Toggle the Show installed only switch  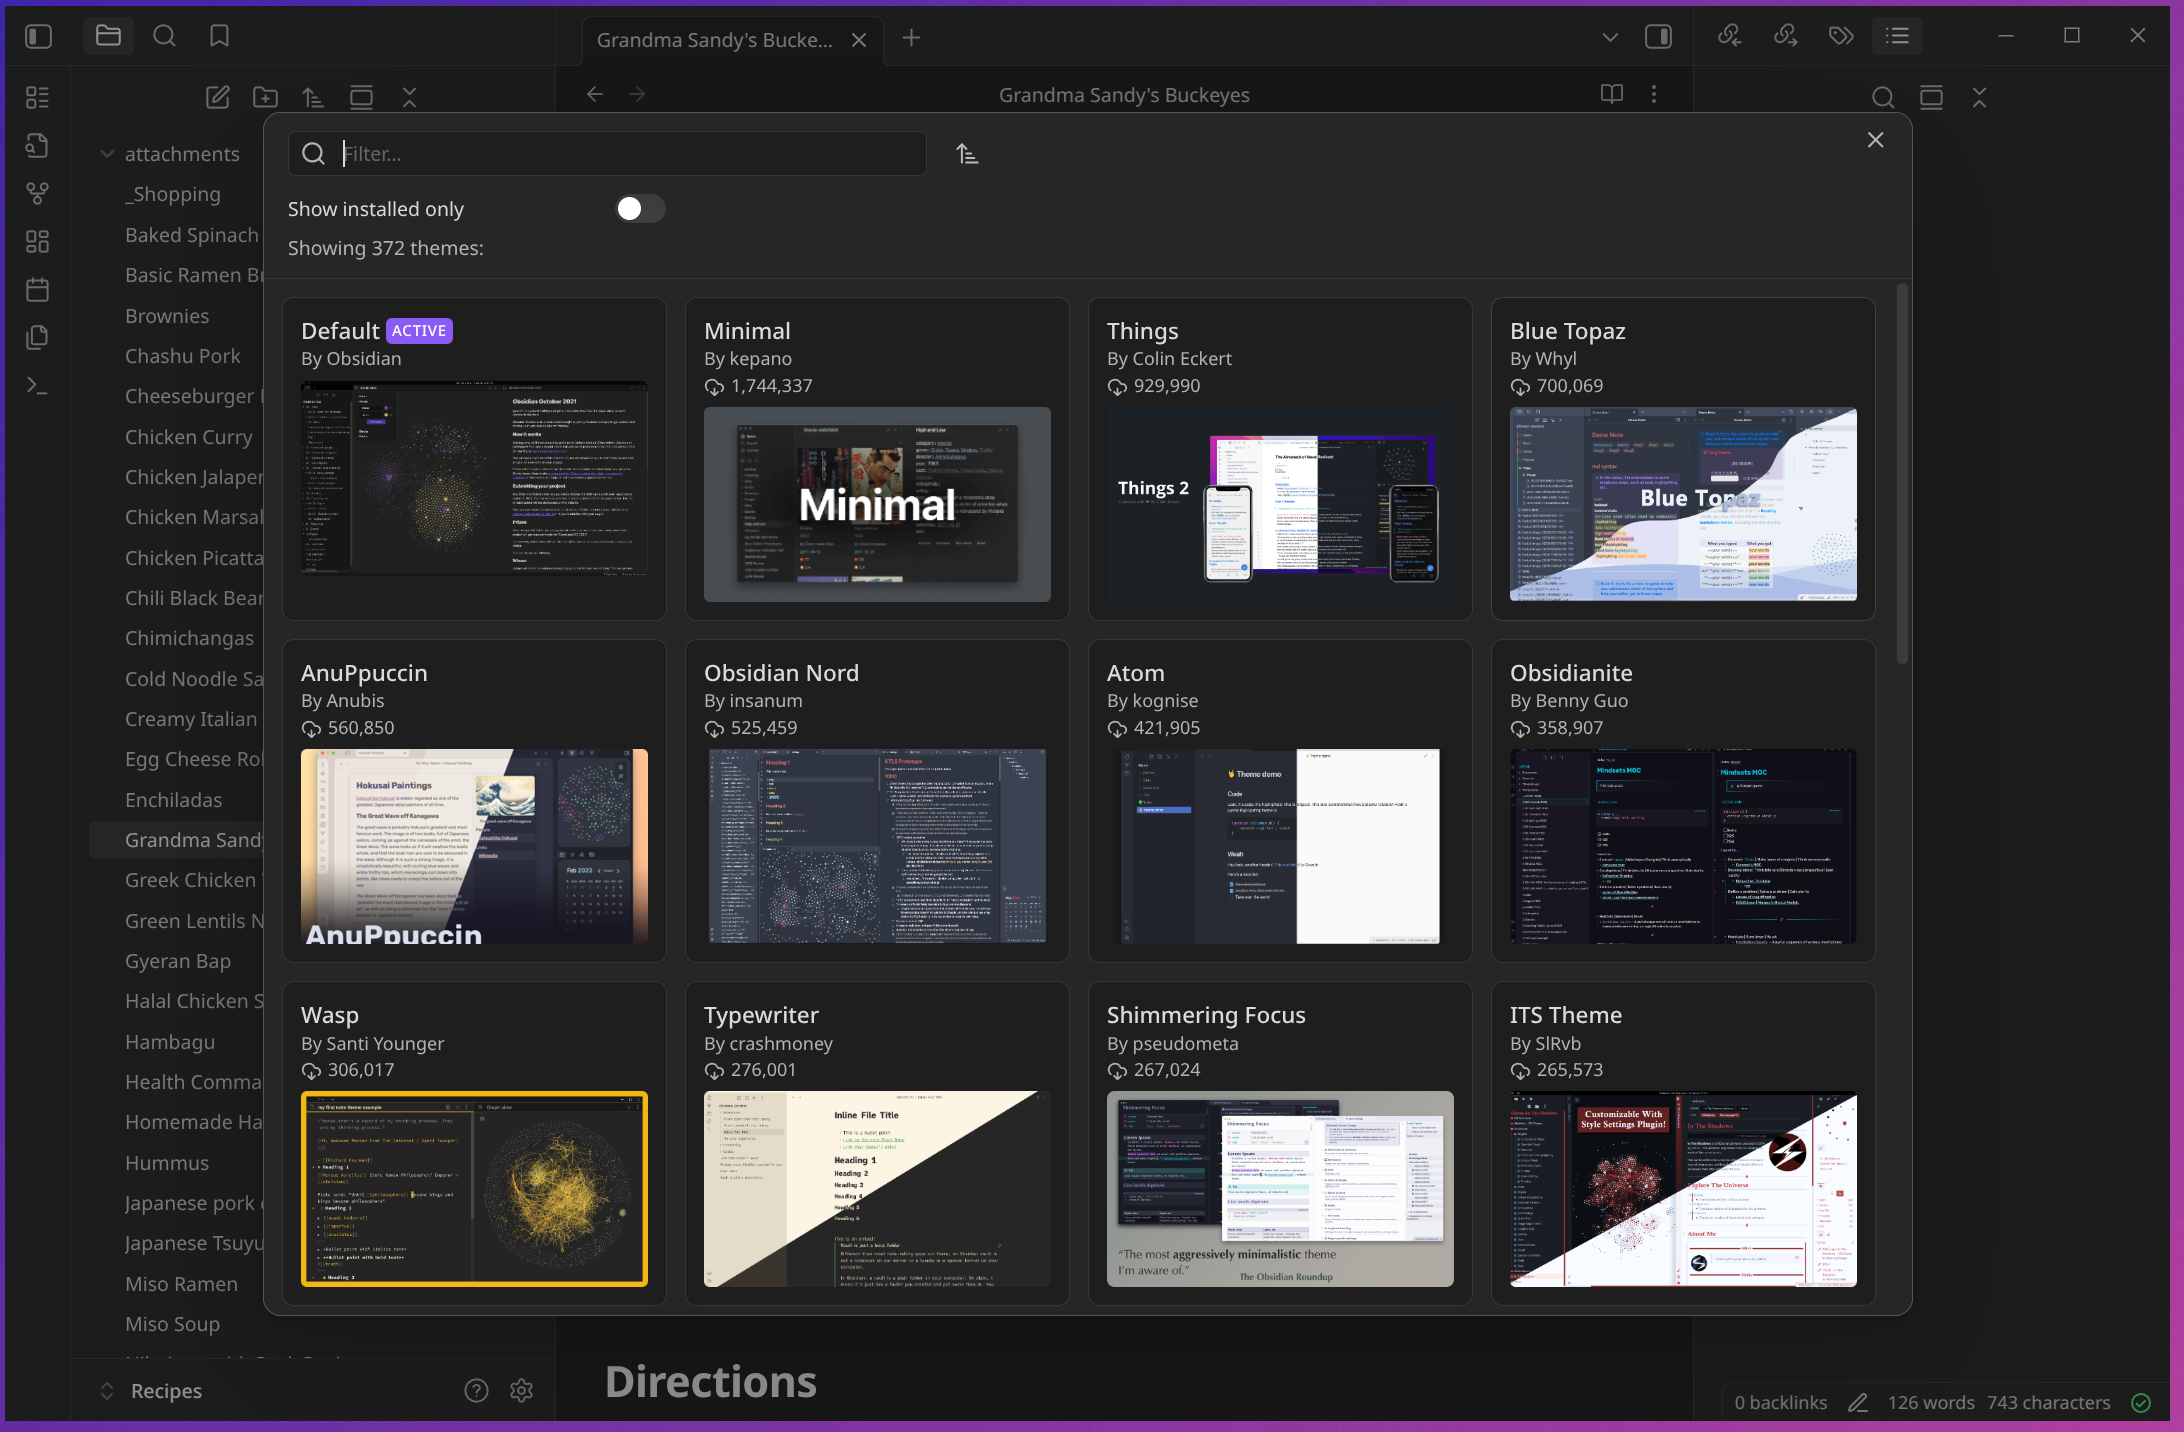[640, 208]
